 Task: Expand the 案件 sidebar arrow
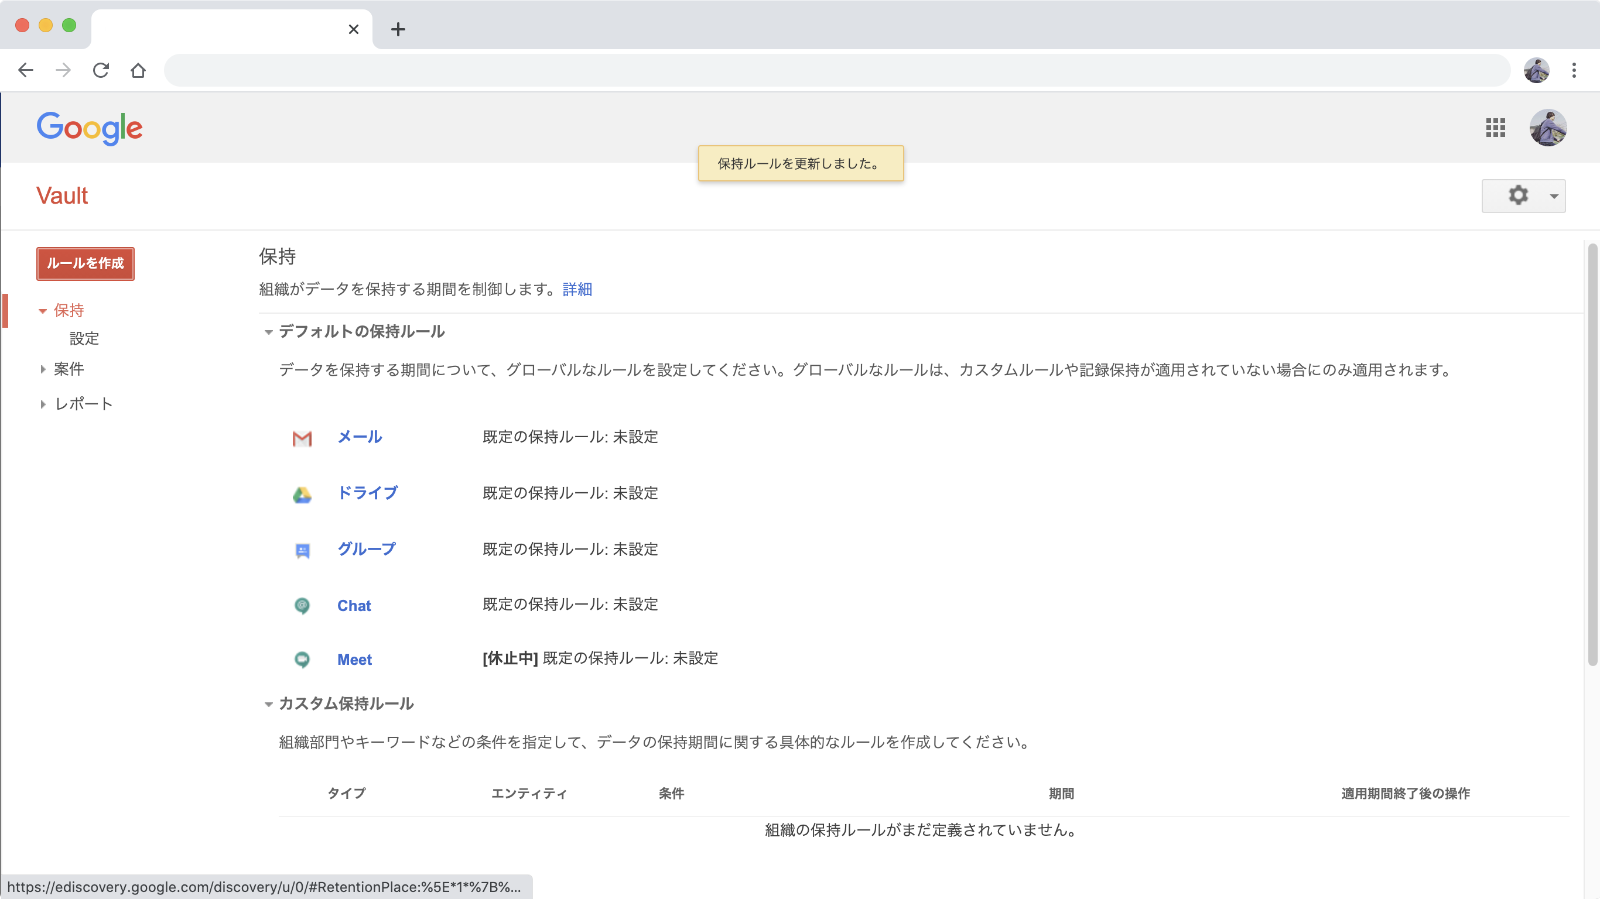click(x=43, y=369)
